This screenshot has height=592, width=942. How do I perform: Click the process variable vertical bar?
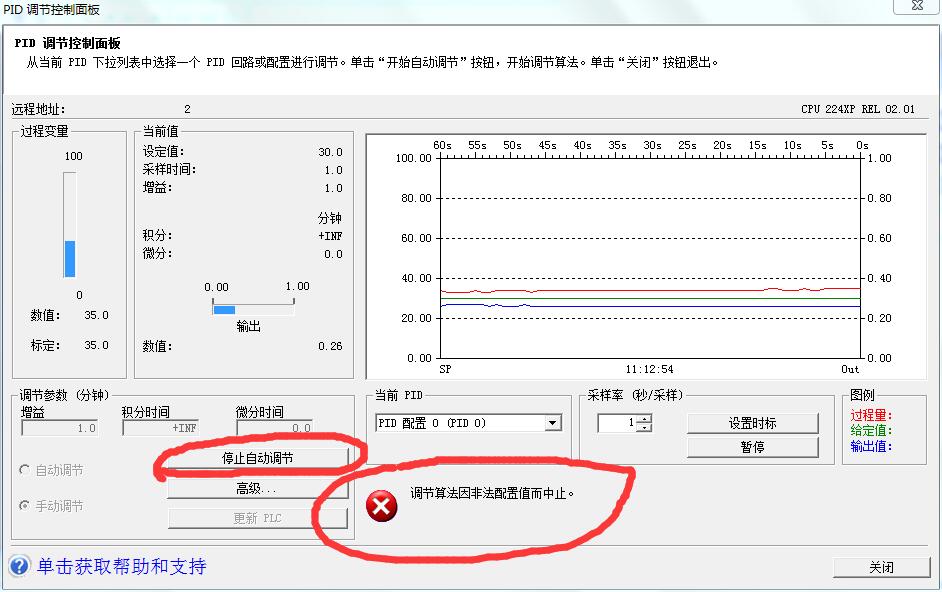tap(70, 225)
